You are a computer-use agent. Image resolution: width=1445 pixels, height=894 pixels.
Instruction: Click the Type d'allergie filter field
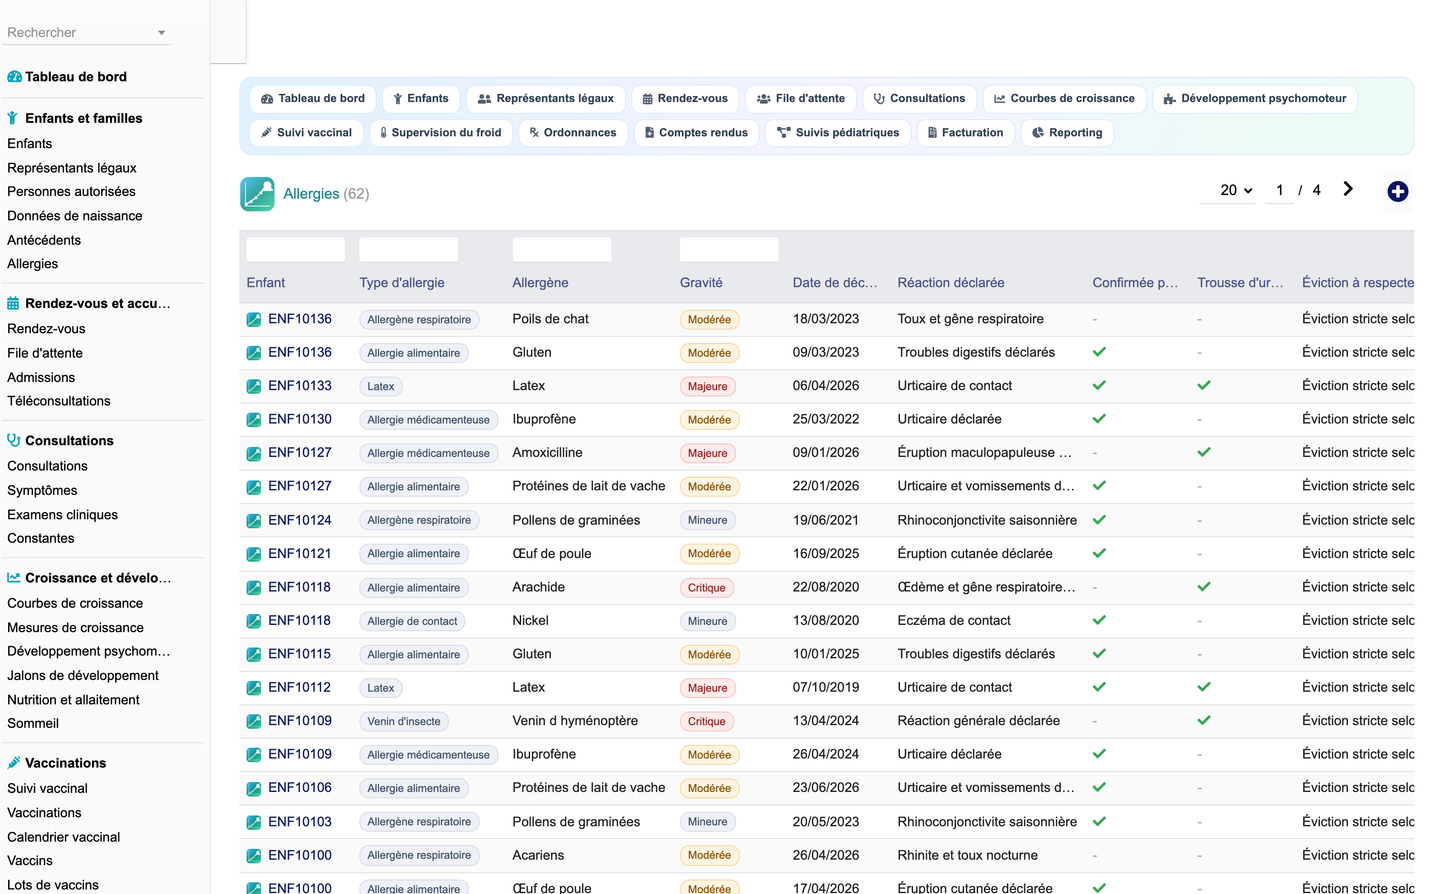coord(408,250)
